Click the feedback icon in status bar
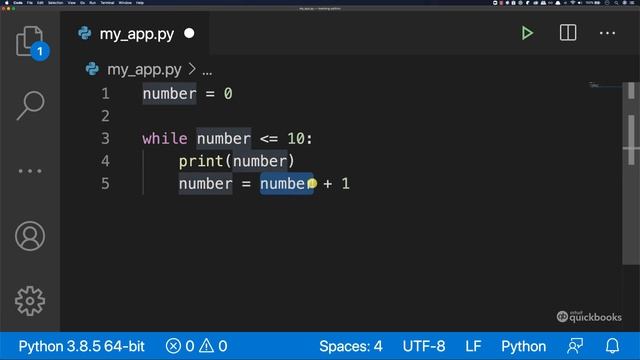Viewport: 640px width, 360px height. pos(575,346)
